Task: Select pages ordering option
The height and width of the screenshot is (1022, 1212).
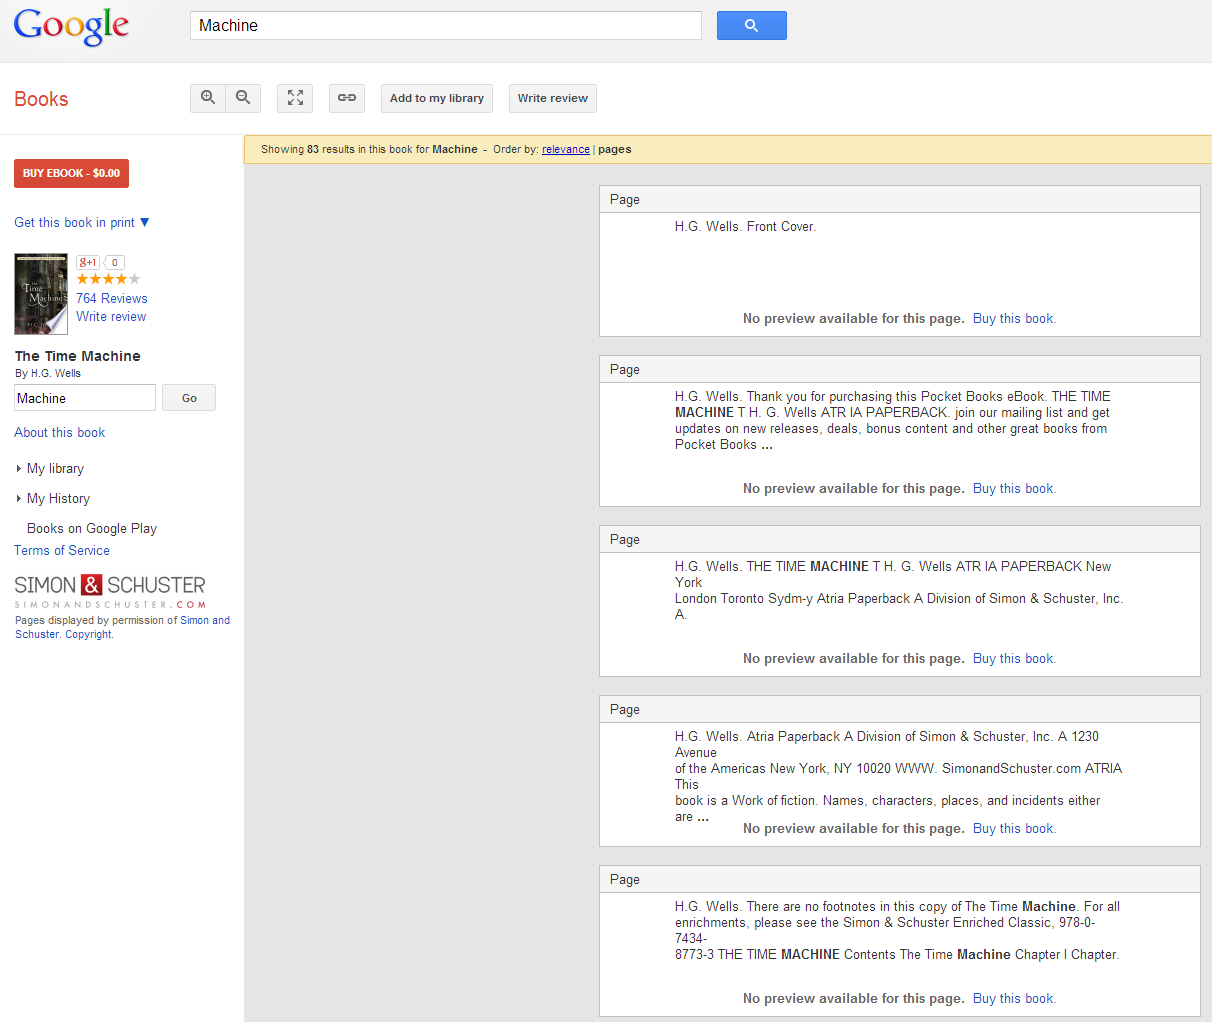Action: (615, 149)
